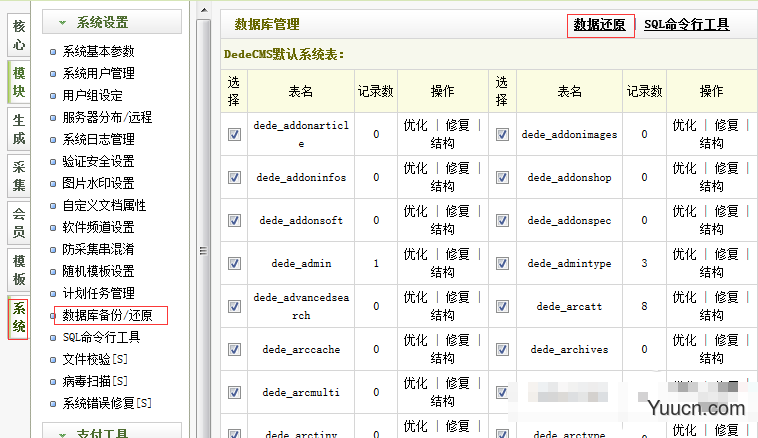Open 文件校验[S] menu item
758x438 pixels.
tap(95, 359)
